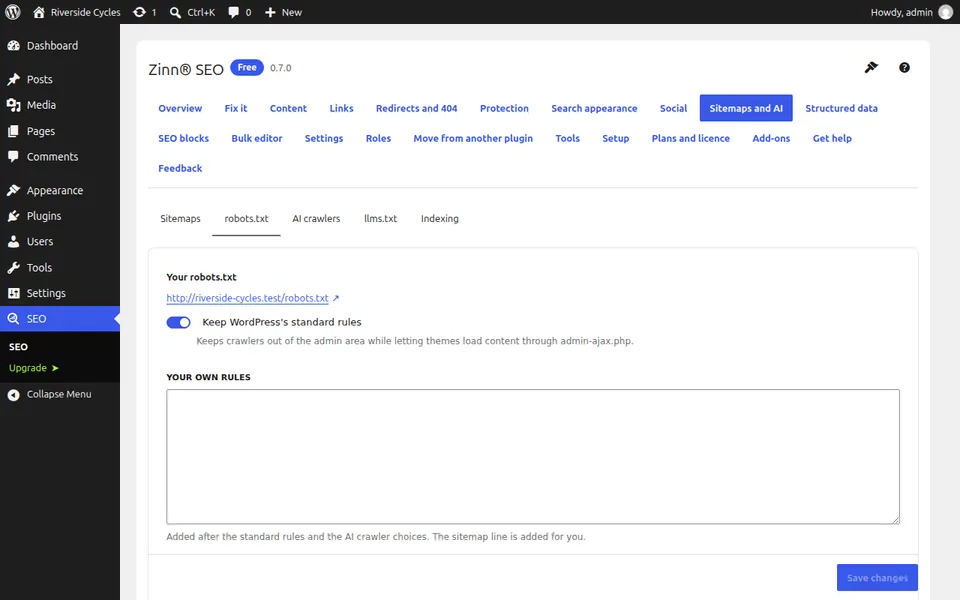Open Ctrl+K search magnifier icon
This screenshot has height=600, width=960.
[x=176, y=12]
